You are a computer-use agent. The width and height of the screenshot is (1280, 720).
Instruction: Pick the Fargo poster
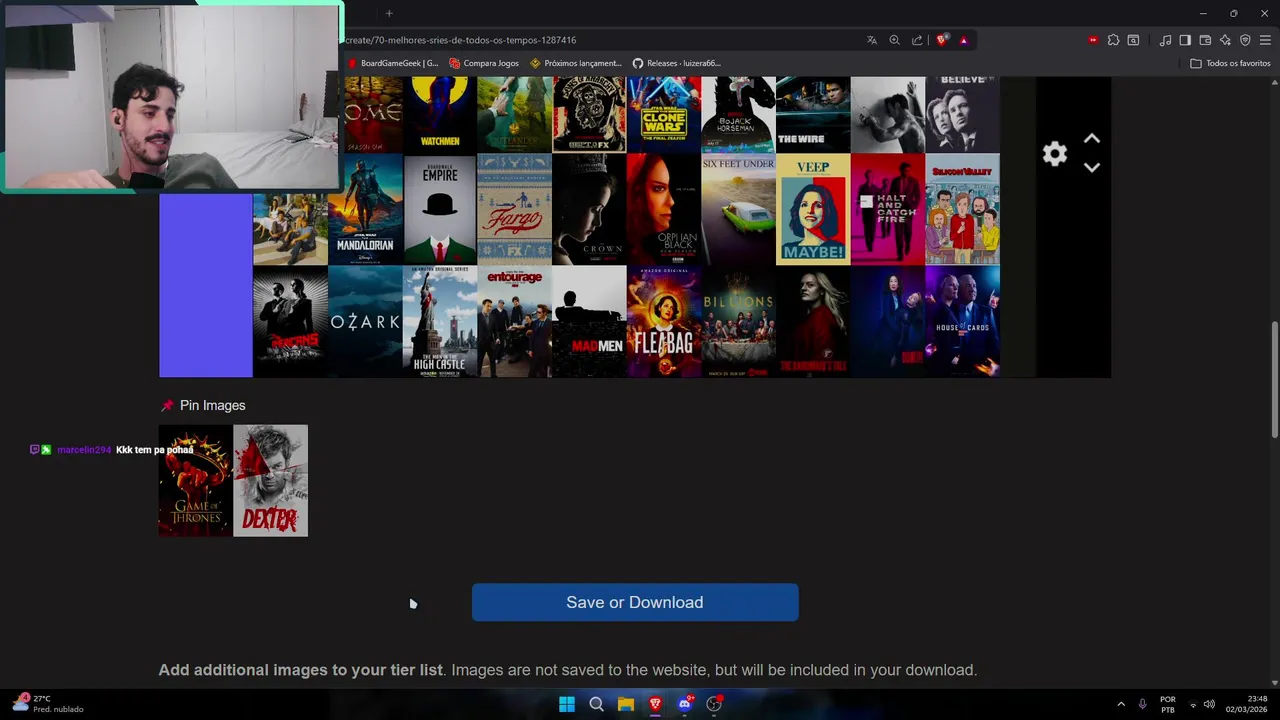tap(514, 209)
